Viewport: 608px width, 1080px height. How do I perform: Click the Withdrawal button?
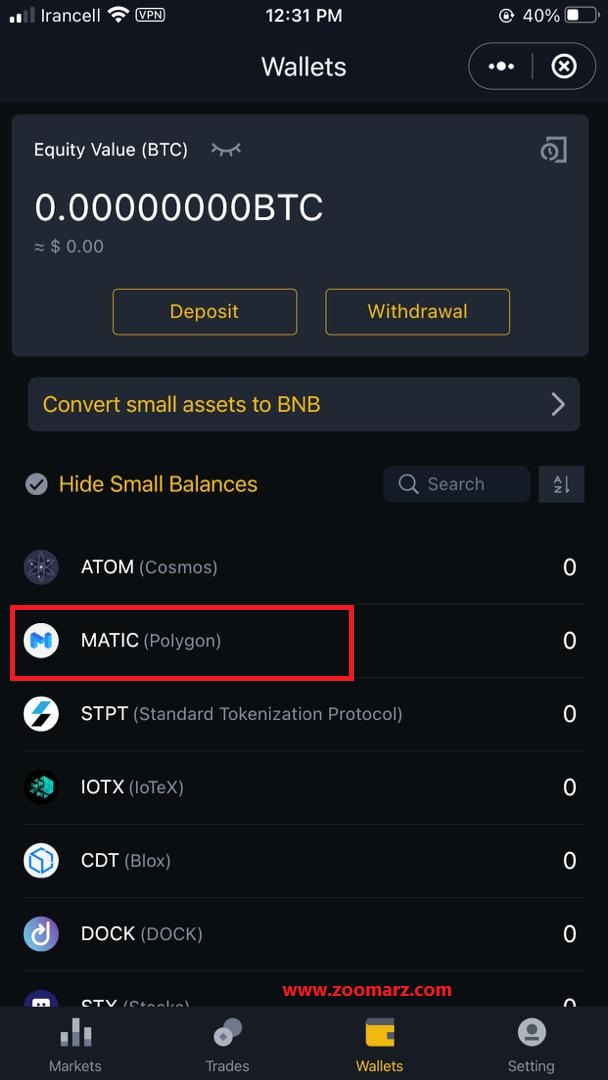(x=417, y=312)
